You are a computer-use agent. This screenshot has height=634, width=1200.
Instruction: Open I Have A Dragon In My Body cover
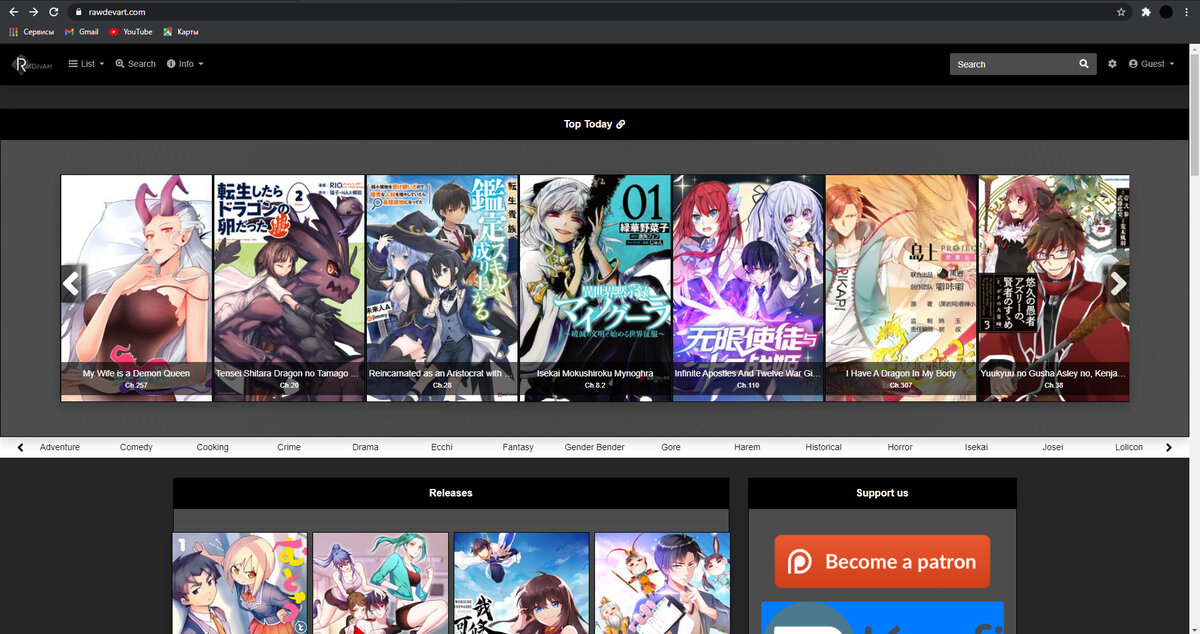pyautogui.click(x=901, y=288)
